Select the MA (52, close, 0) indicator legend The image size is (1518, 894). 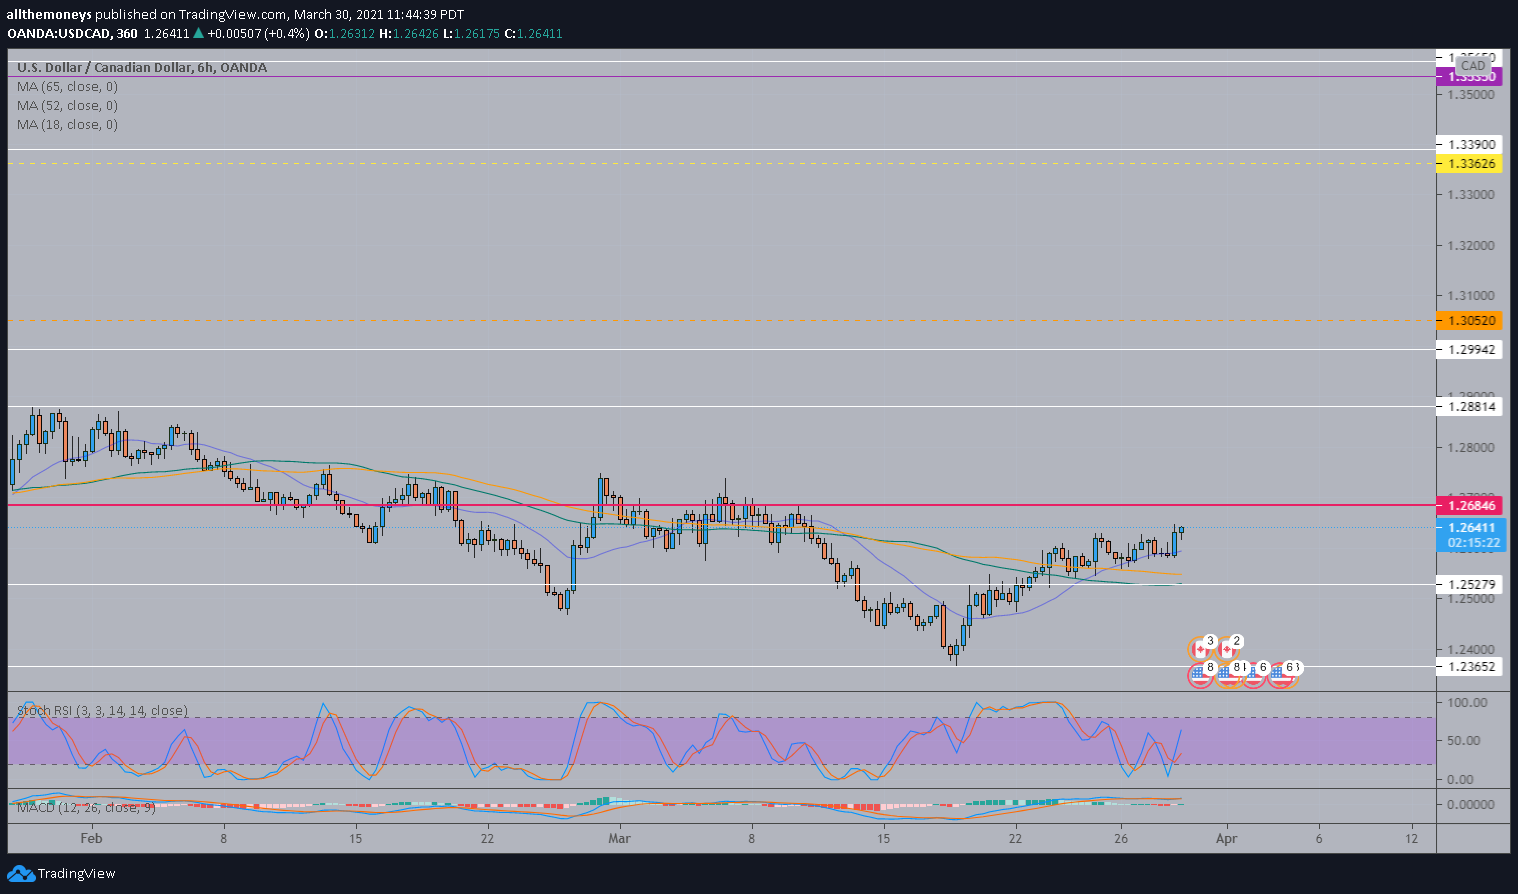pos(67,106)
